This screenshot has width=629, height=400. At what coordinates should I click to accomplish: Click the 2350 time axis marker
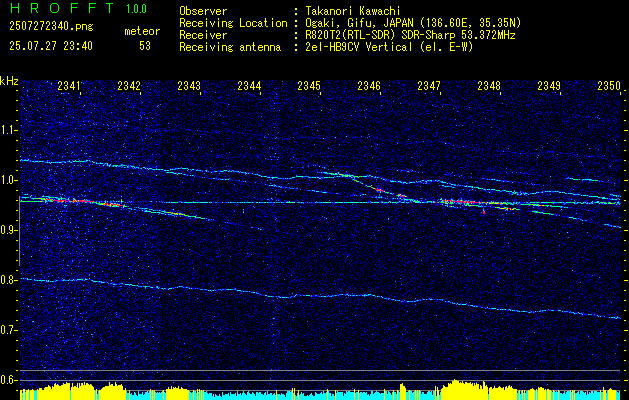point(609,86)
